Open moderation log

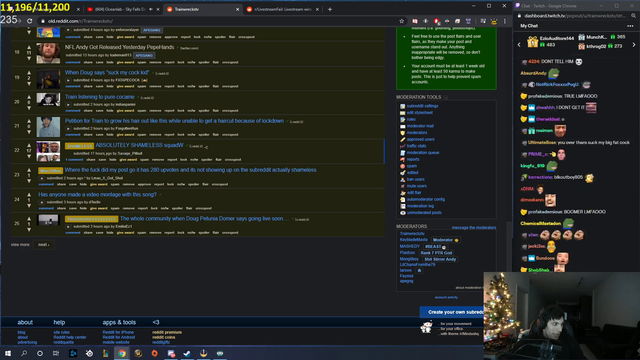(420, 206)
